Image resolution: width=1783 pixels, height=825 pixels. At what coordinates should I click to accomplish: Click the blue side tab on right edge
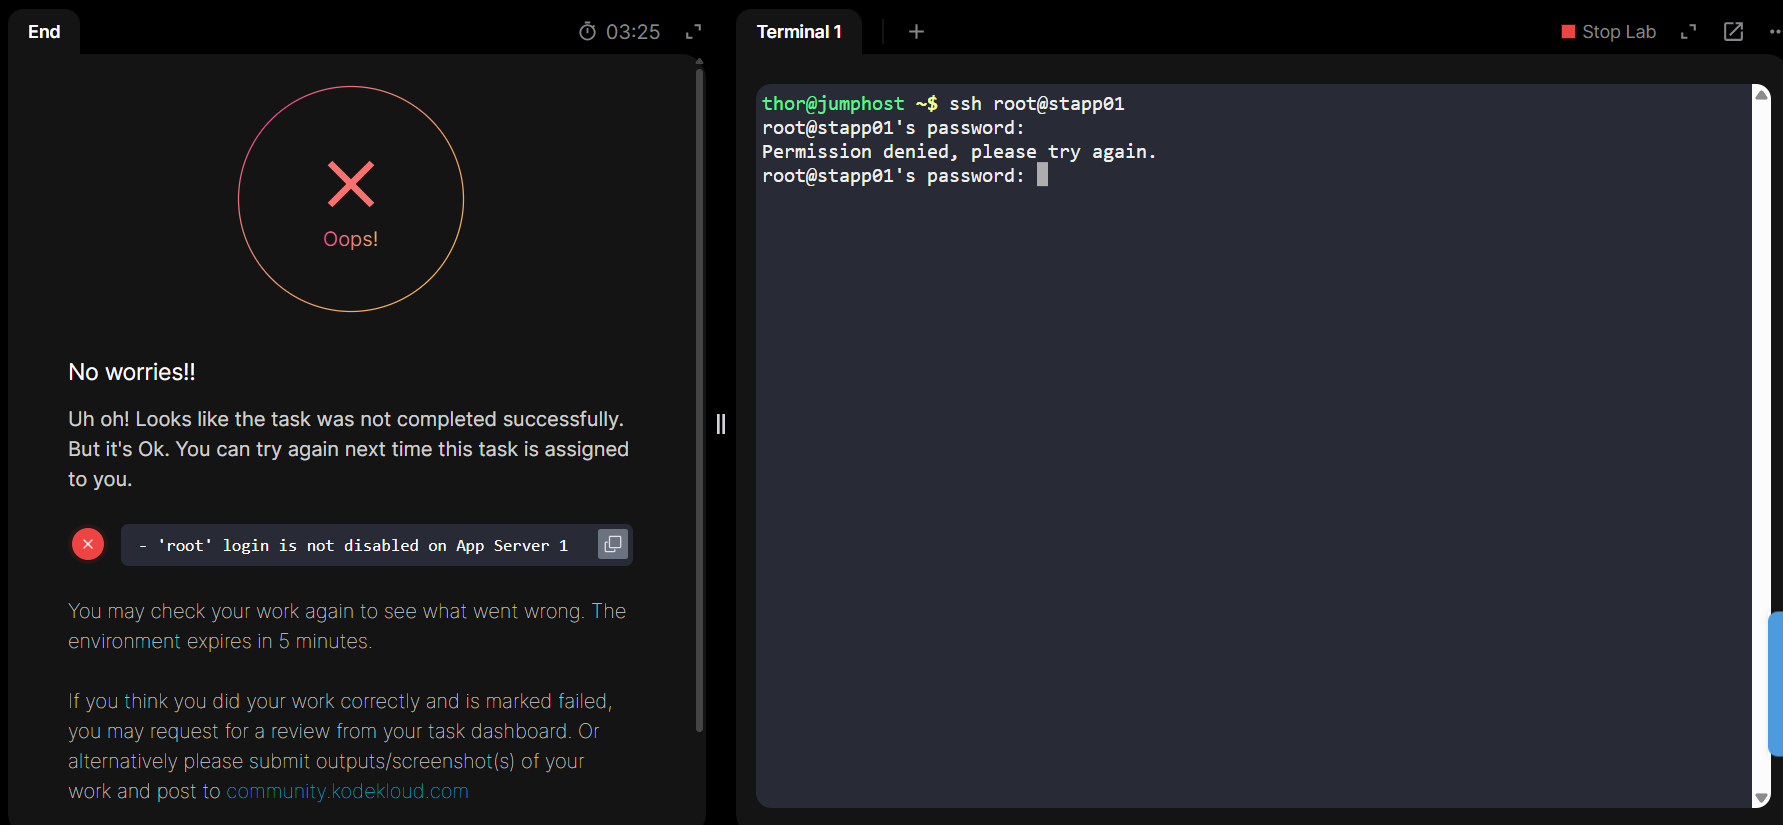coord(1776,684)
